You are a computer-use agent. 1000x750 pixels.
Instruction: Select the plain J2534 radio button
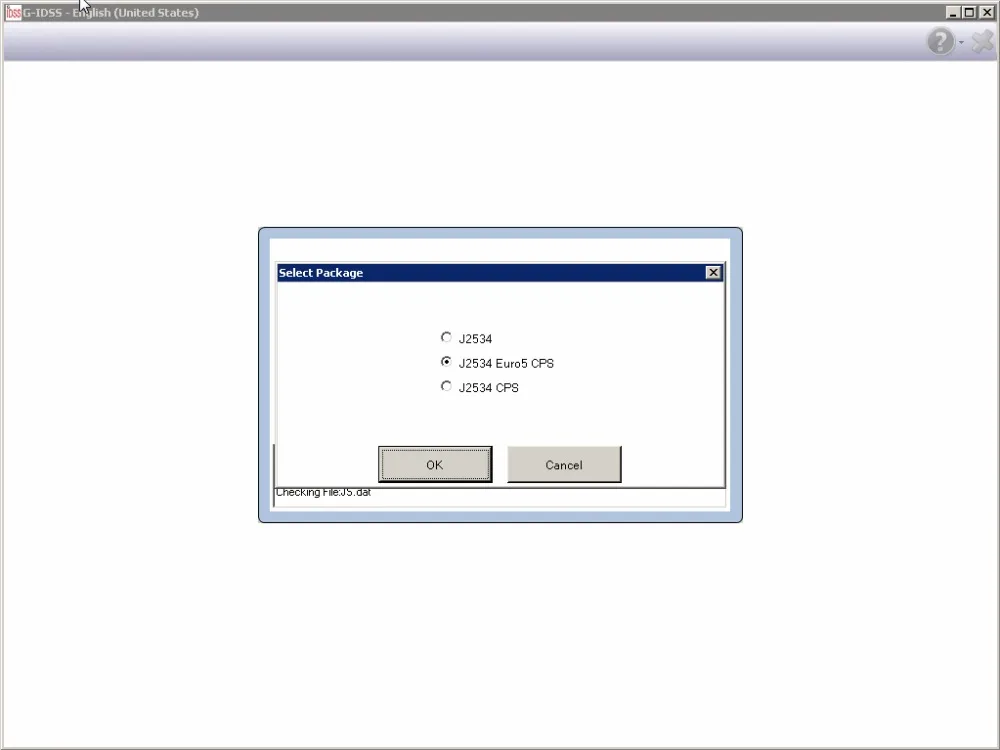[446, 337]
